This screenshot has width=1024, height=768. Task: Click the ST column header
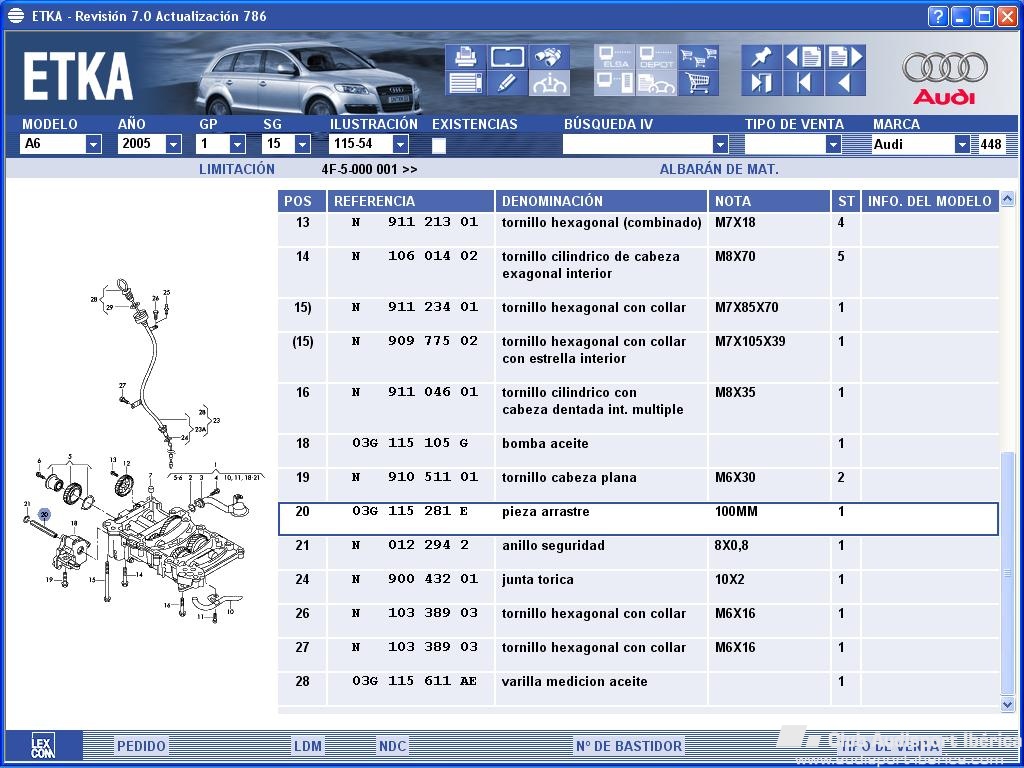tap(846, 201)
